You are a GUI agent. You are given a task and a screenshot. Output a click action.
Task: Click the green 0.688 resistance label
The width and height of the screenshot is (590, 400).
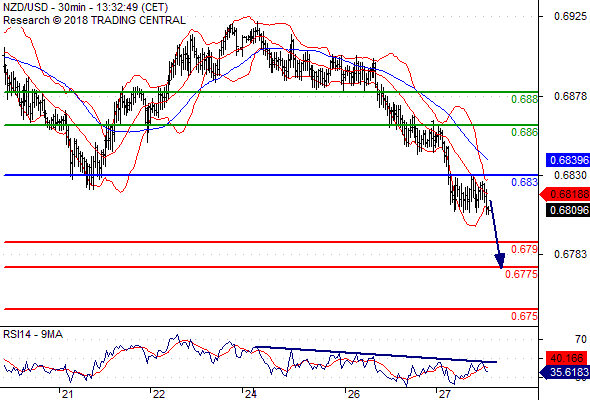tap(524, 99)
